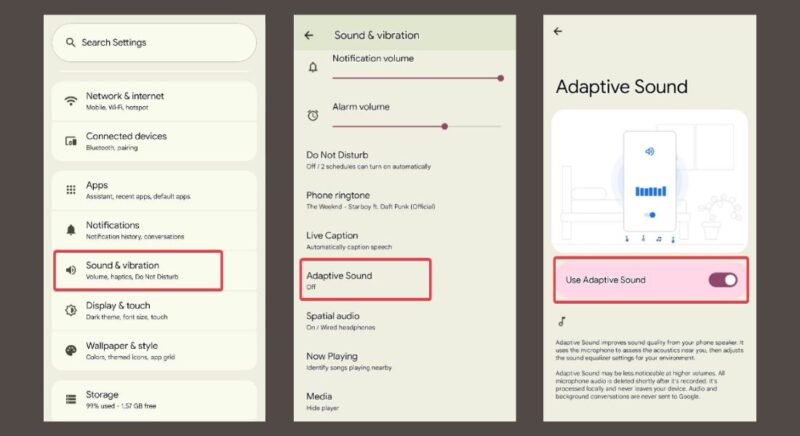Image resolution: width=800 pixels, height=436 pixels.
Task: Click the Network & internet Wi-Fi icon
Action: coord(71,100)
